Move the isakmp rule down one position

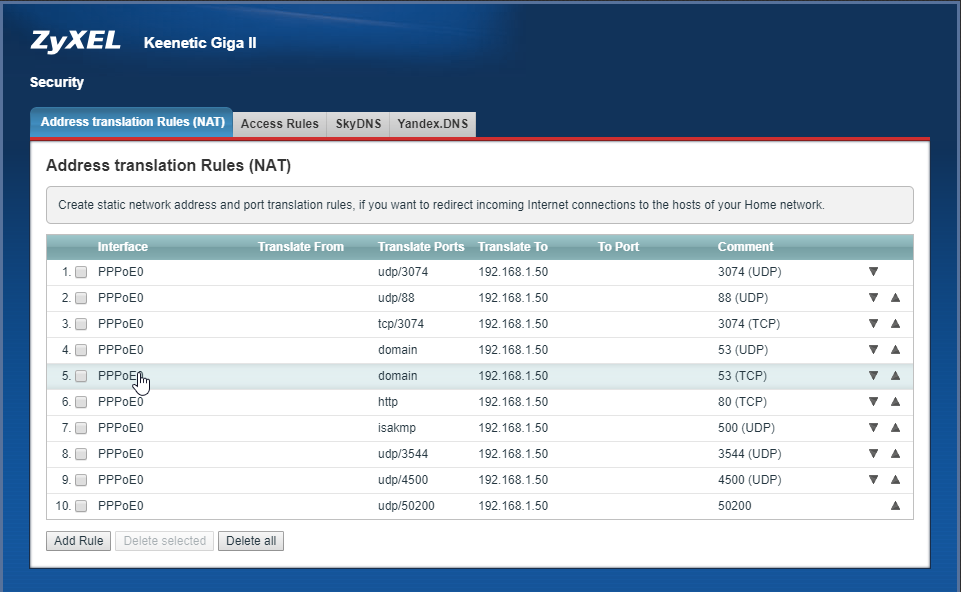[x=872, y=427]
